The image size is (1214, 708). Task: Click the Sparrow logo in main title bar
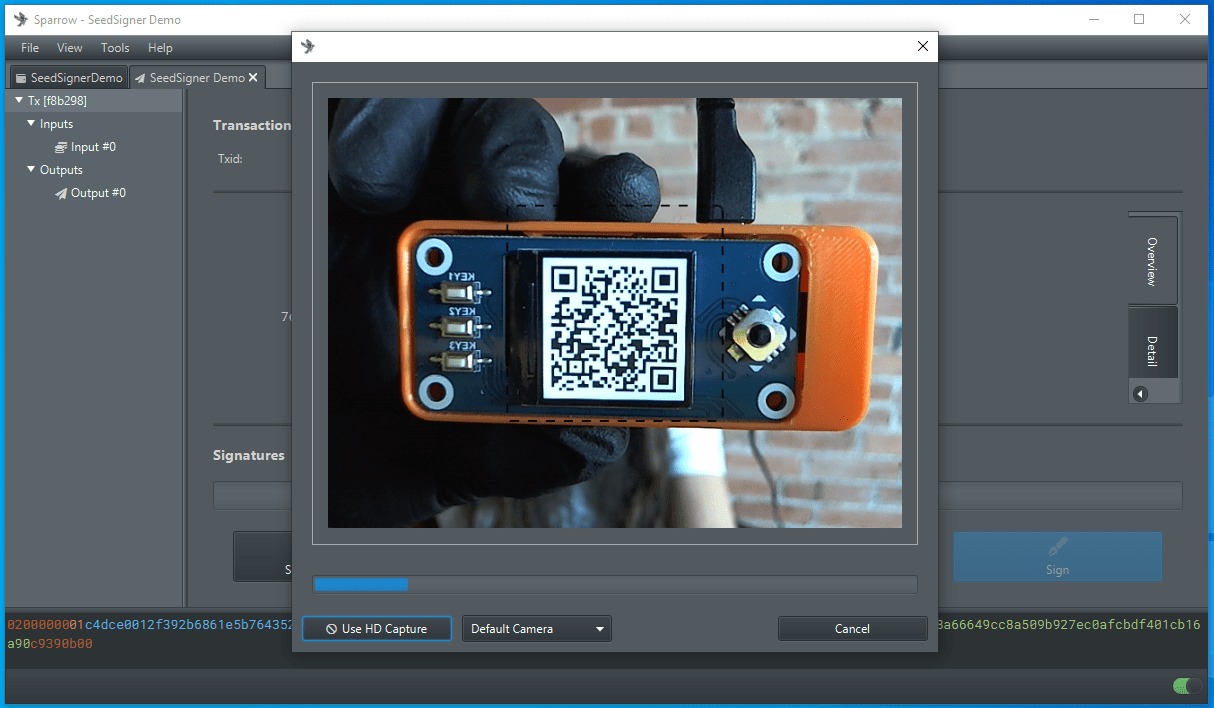(x=20, y=19)
